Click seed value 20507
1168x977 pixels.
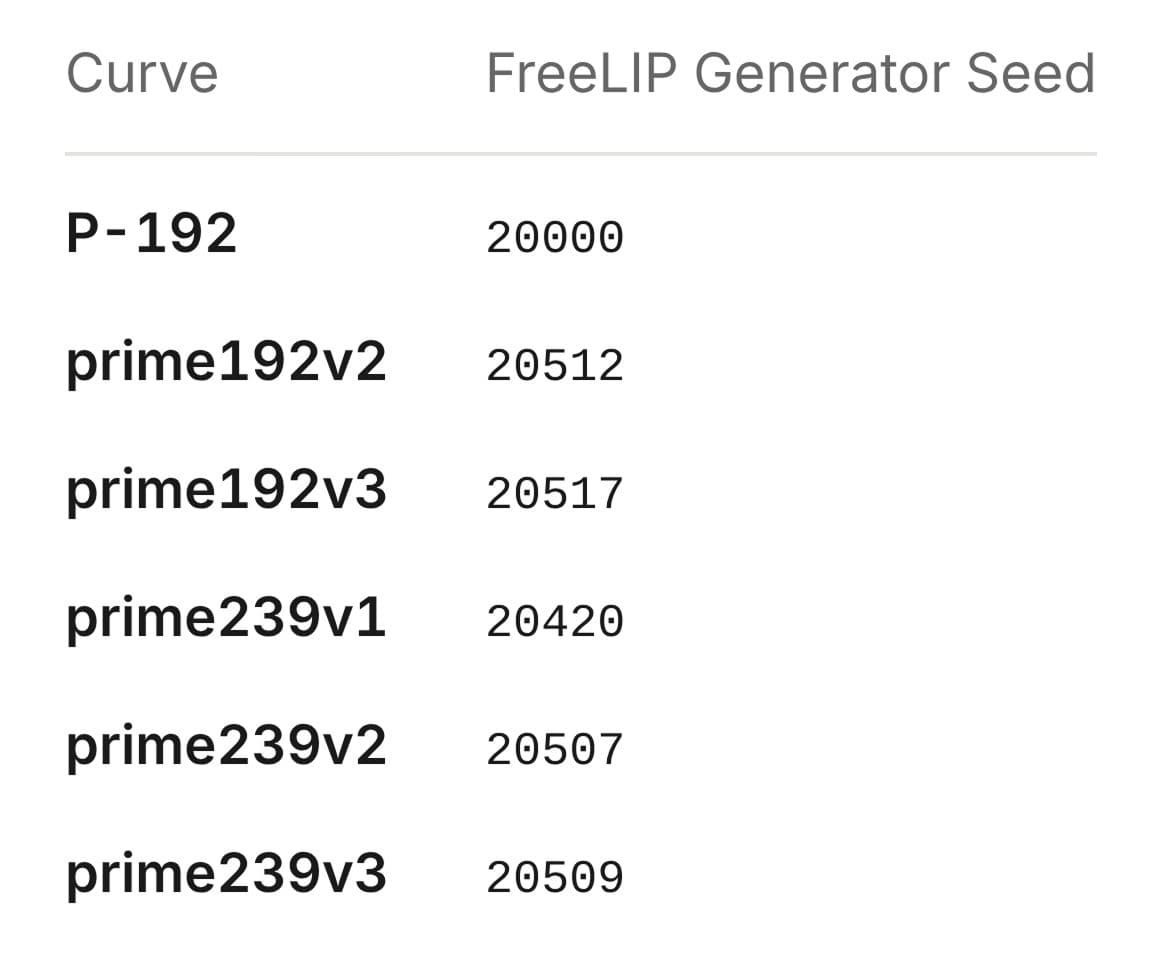(x=555, y=751)
